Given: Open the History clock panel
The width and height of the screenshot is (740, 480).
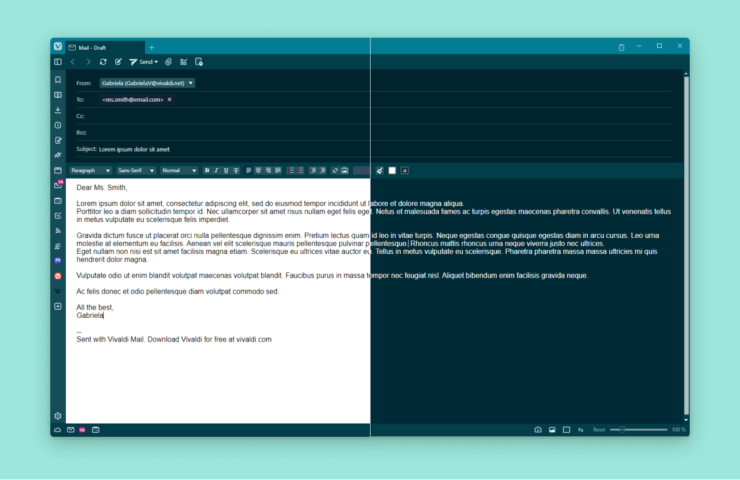Looking at the screenshot, I should [58, 125].
